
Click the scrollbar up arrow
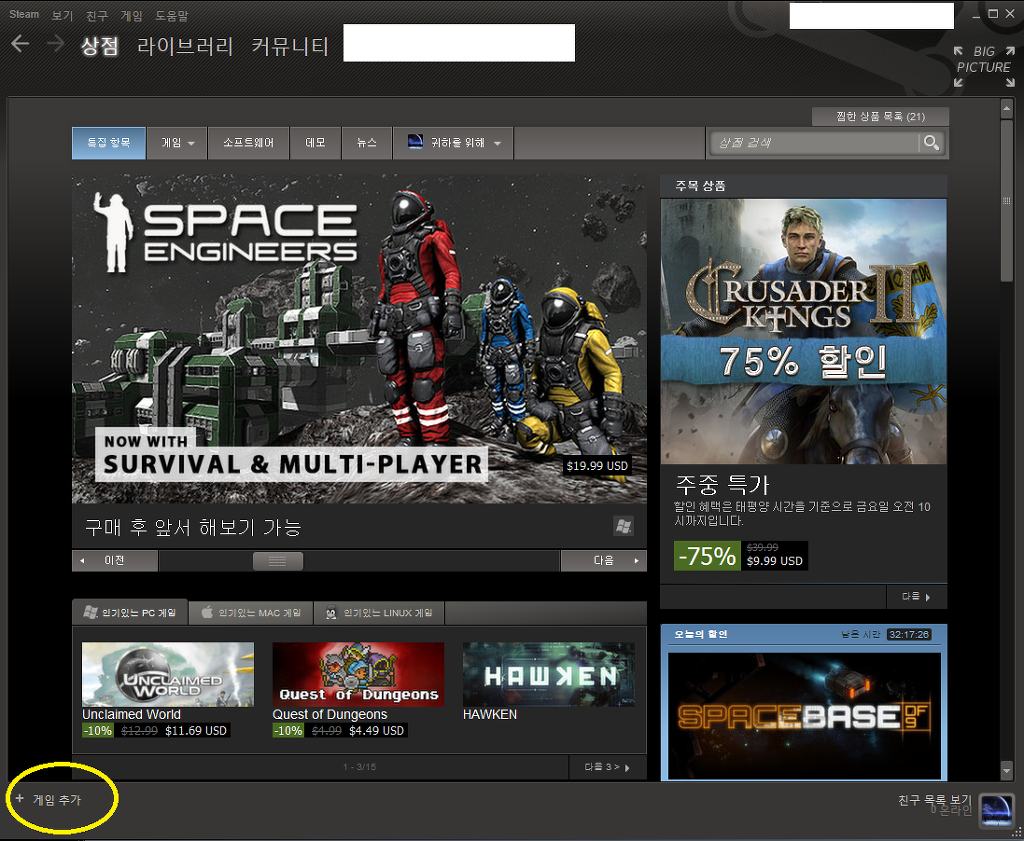[1006, 109]
